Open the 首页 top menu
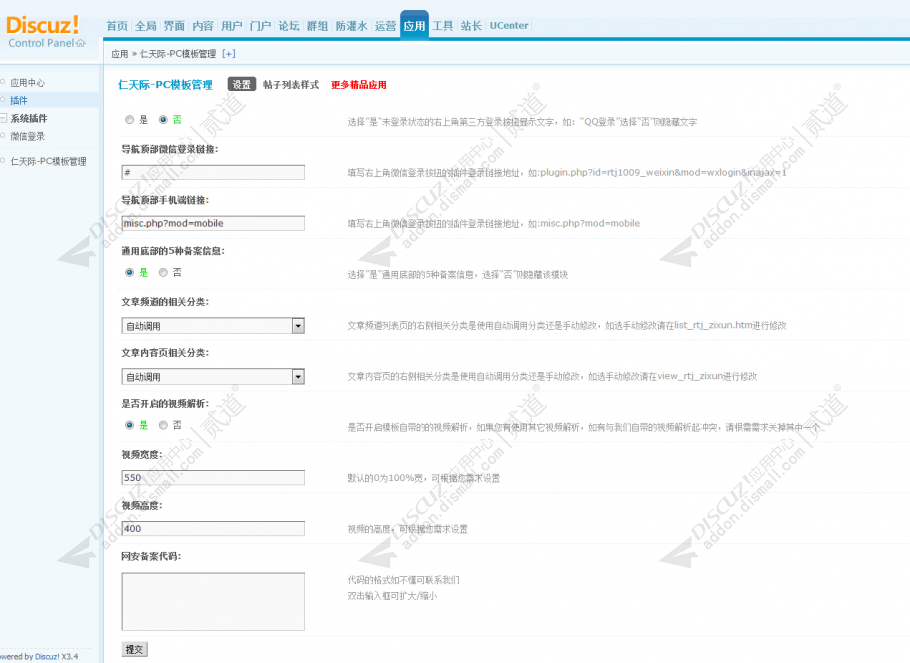Viewport: 910px width, 663px height. pyautogui.click(x=117, y=26)
